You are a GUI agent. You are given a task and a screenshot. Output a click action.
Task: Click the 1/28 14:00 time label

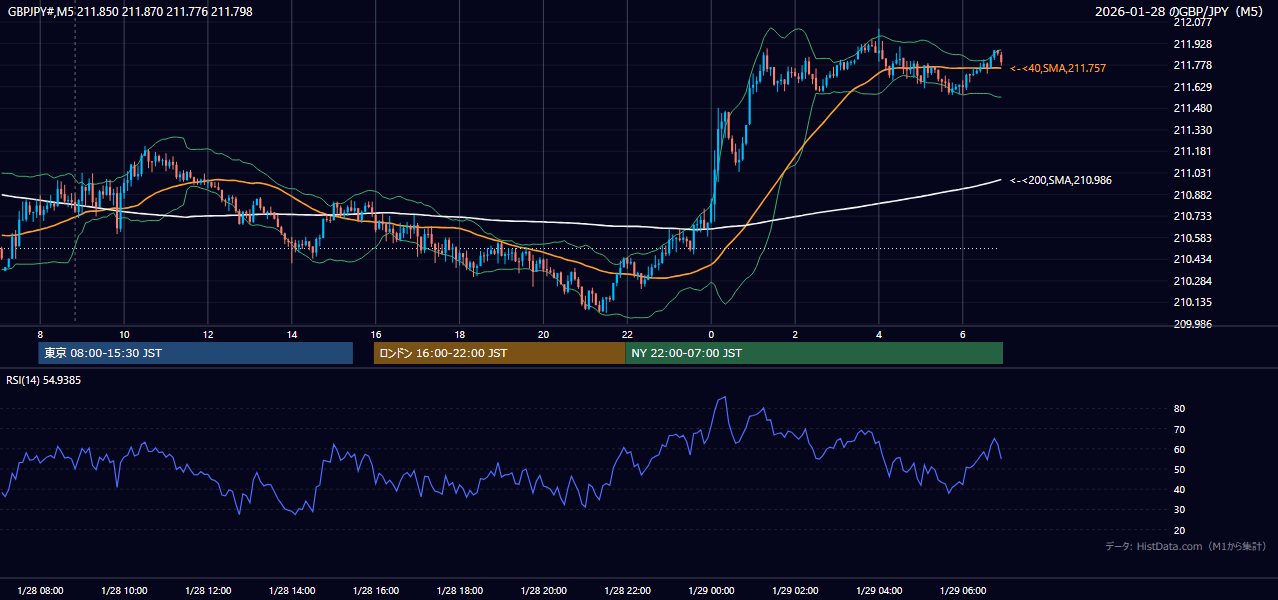[x=293, y=590]
